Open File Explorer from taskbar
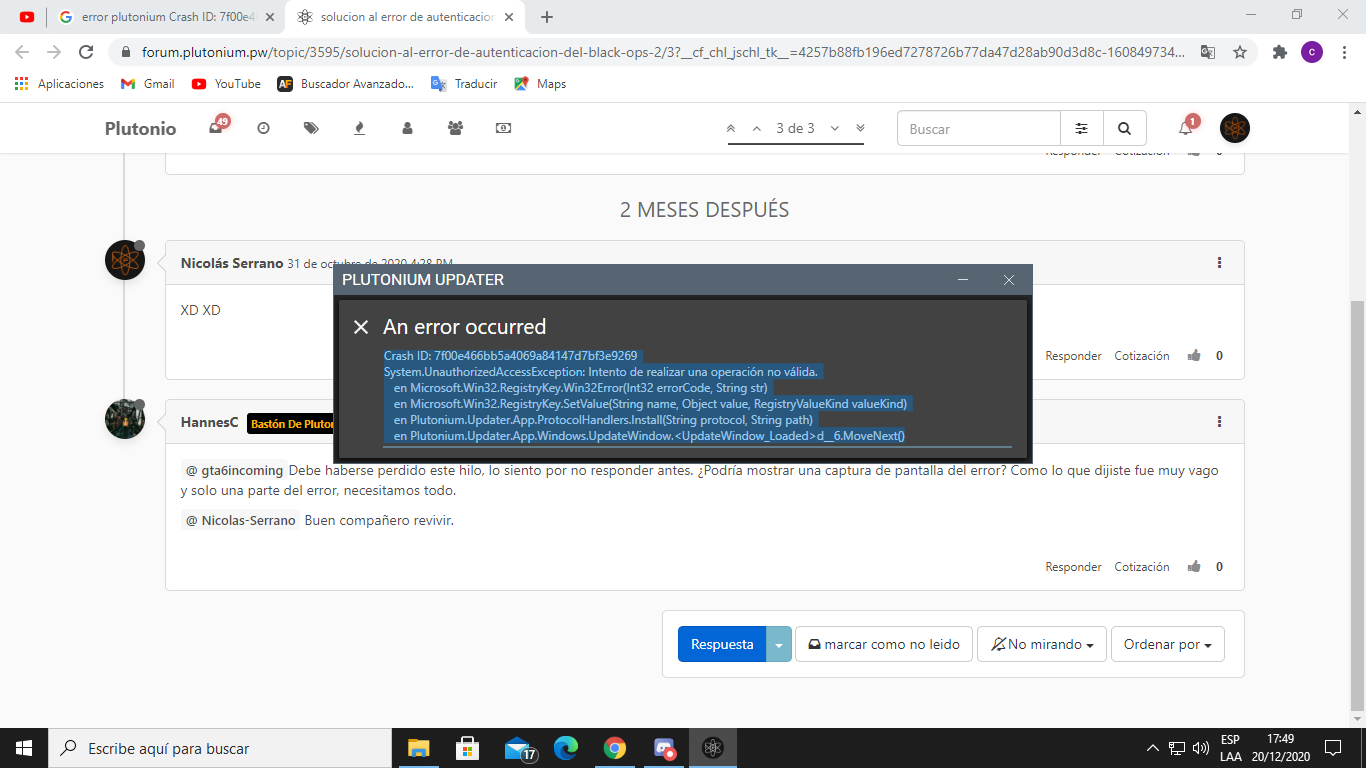1366x768 pixels. (418, 748)
